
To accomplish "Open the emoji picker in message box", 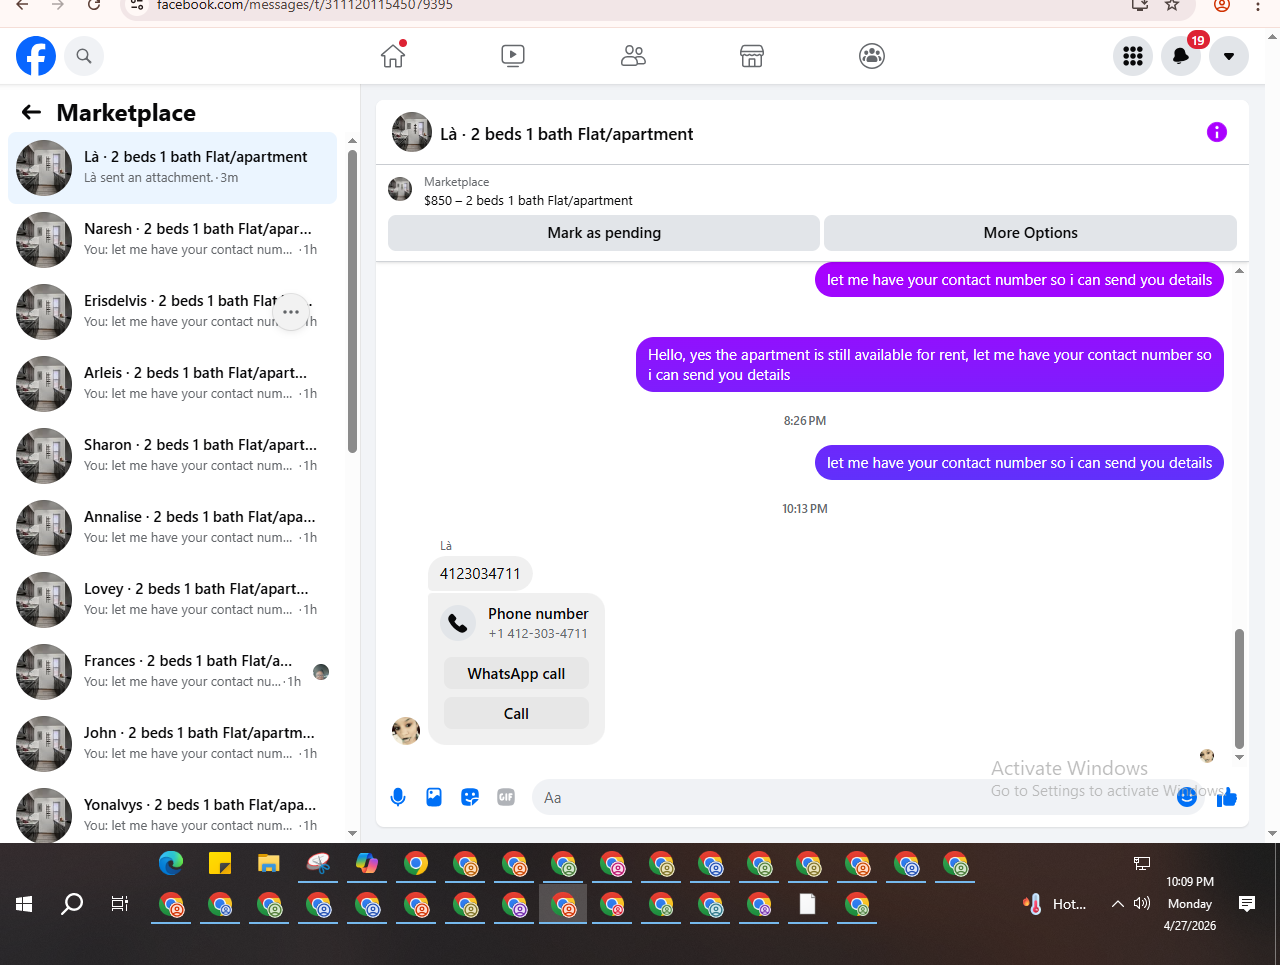I will [1187, 797].
